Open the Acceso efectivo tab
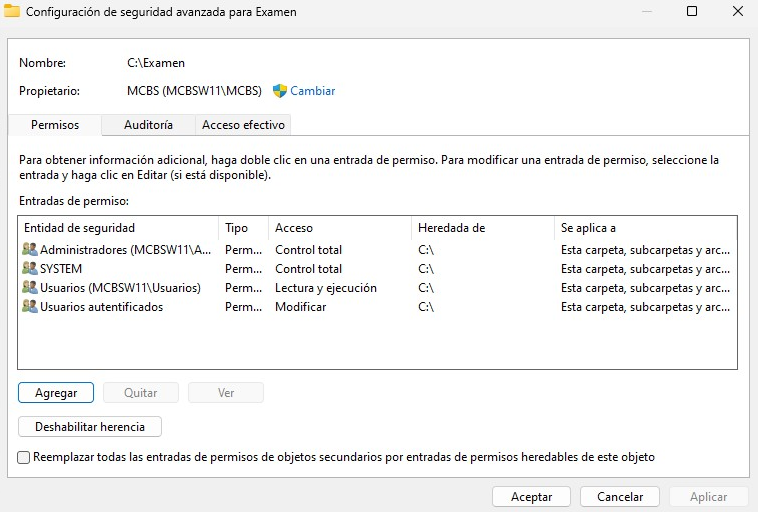 point(243,125)
